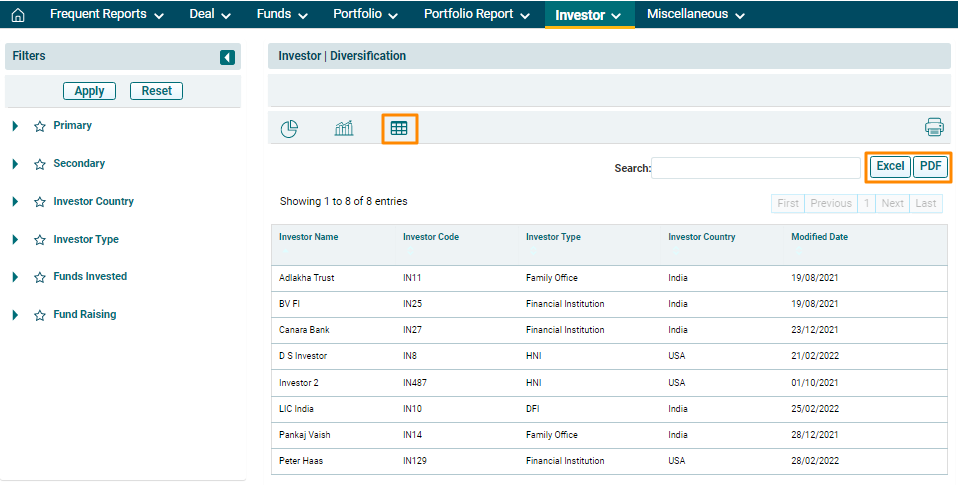Expand the Primary filter triangle

pos(16,126)
